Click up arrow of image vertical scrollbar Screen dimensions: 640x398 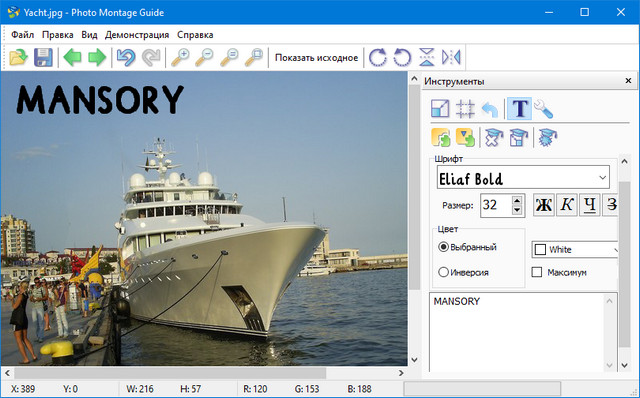coord(414,78)
